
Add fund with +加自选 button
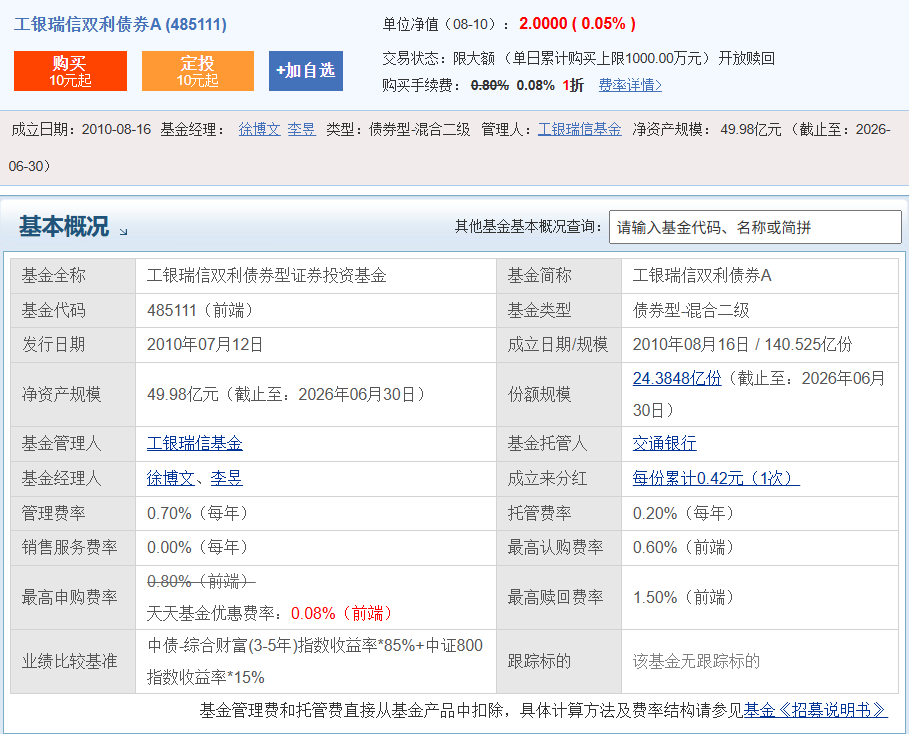(x=306, y=71)
